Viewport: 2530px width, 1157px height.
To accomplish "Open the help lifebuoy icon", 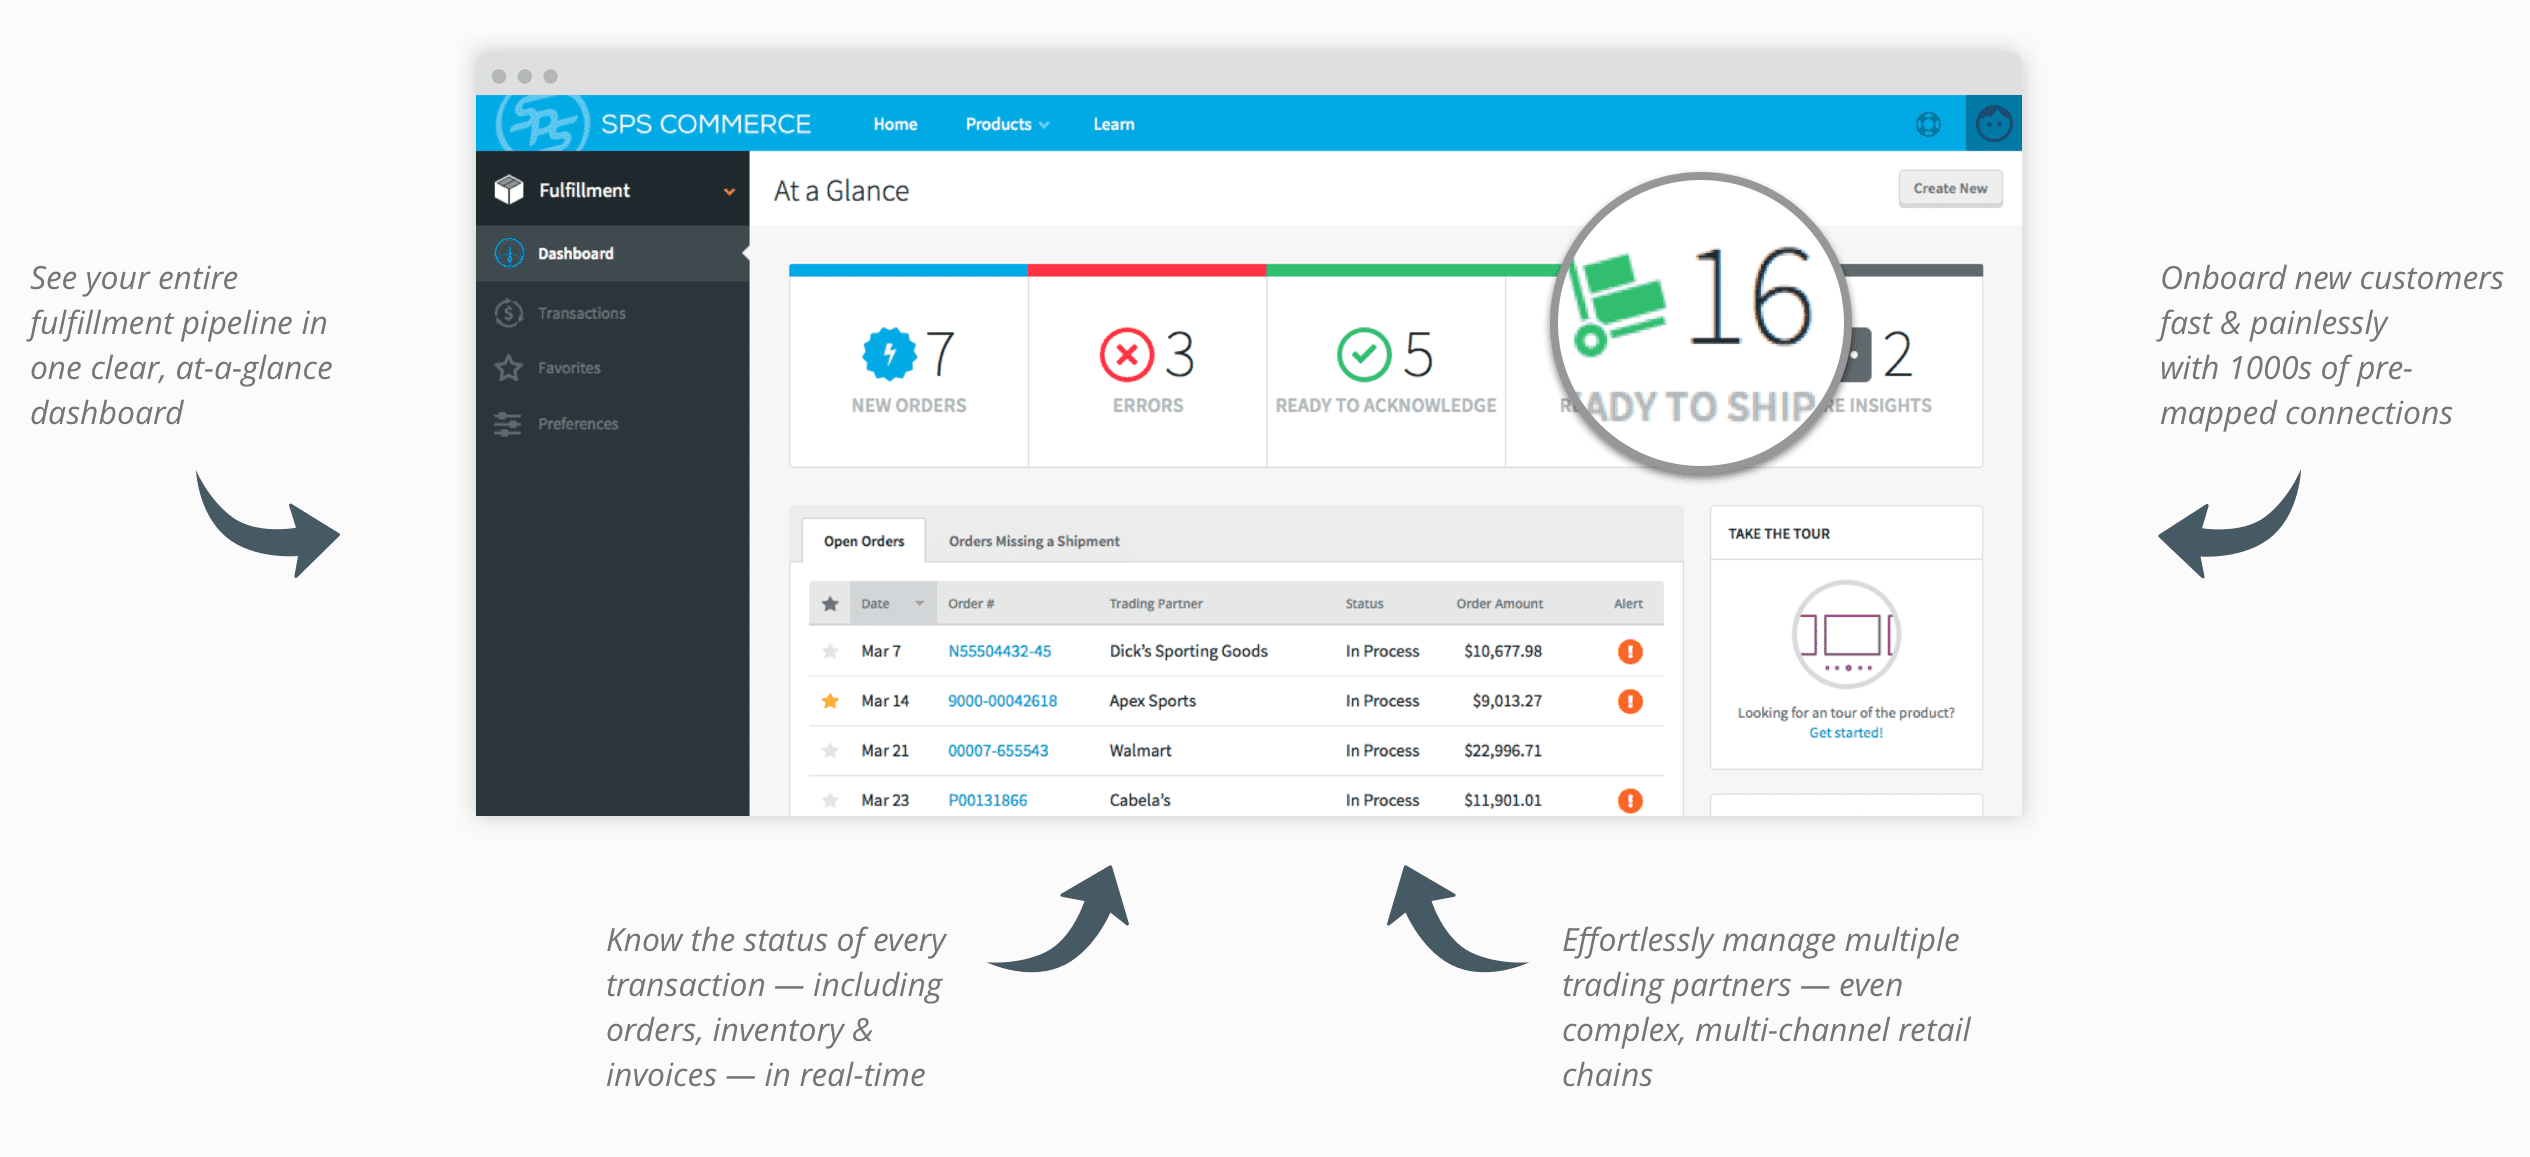I will [x=1928, y=124].
